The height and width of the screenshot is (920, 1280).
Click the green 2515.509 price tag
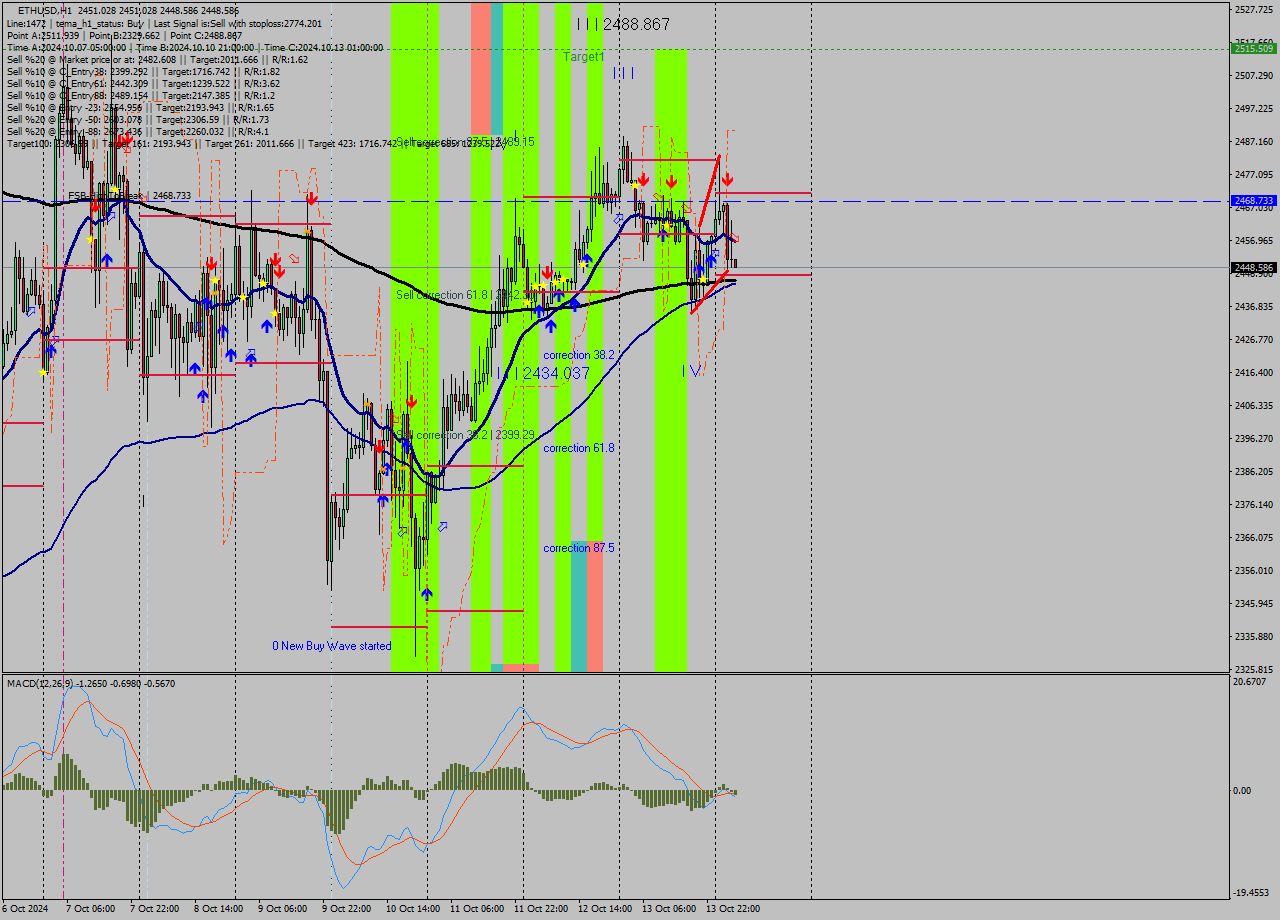pos(1253,48)
